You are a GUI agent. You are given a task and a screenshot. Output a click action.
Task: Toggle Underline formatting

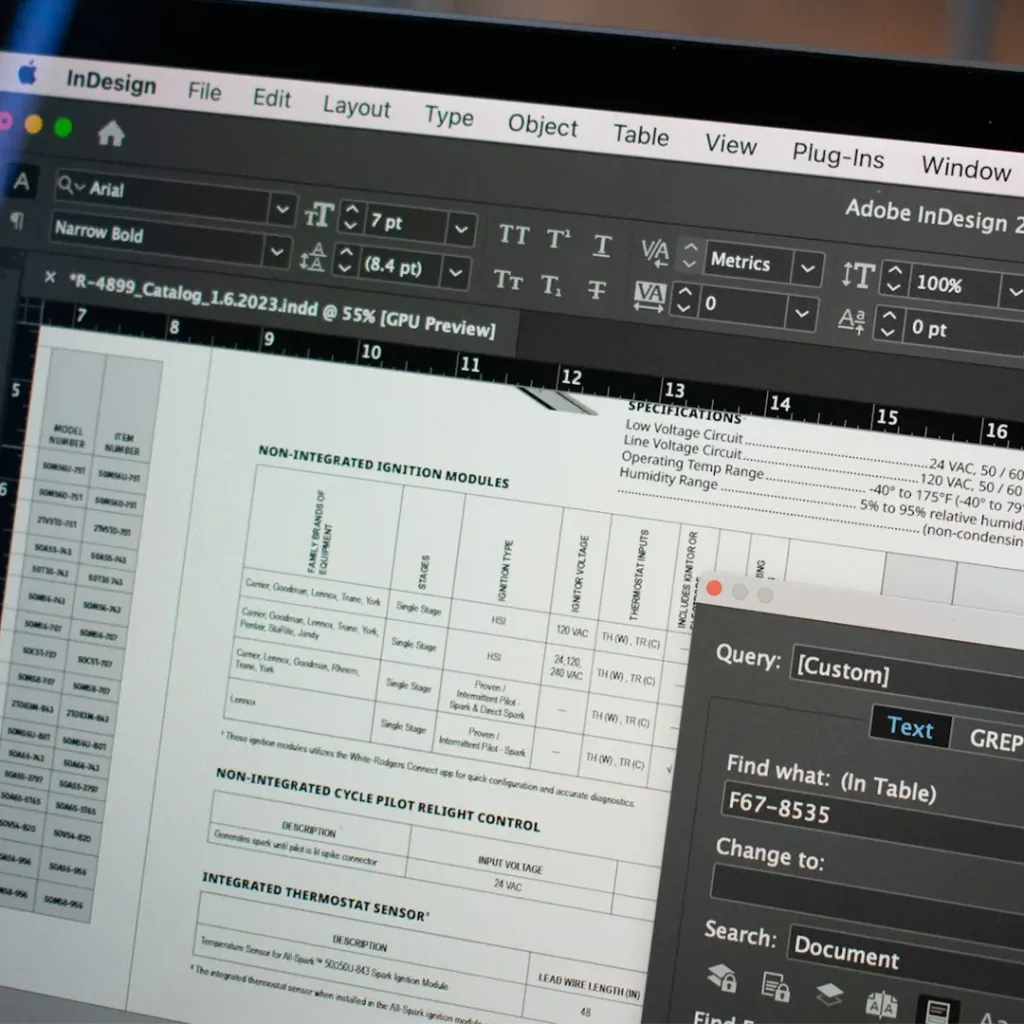(x=601, y=246)
